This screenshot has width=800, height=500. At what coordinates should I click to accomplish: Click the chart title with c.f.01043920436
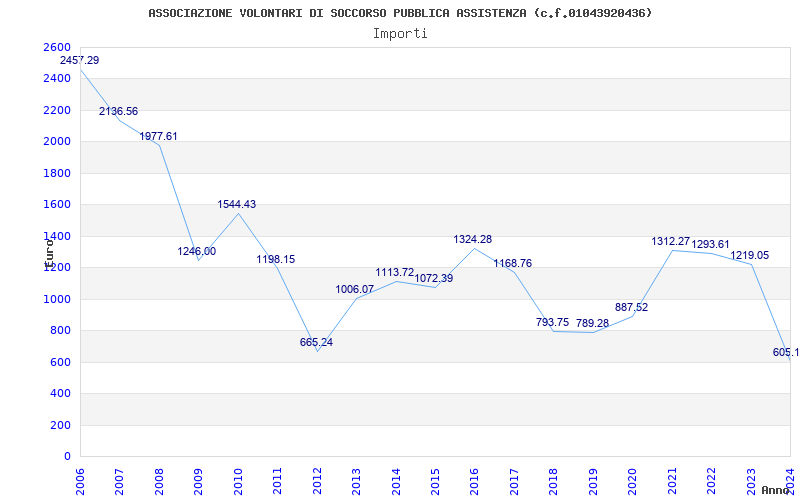click(x=400, y=13)
